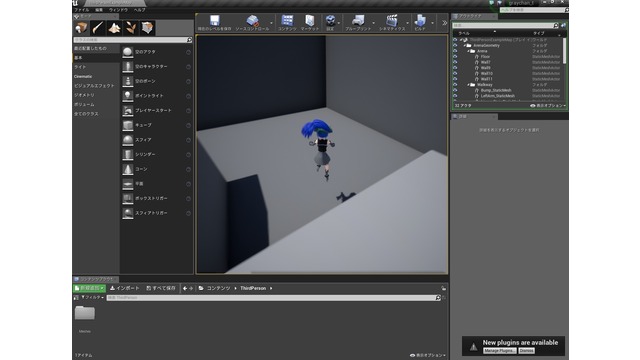This screenshot has width=640, height=360.
Task: Toggle eye visibility for Wall9 actor
Action: 455,68
